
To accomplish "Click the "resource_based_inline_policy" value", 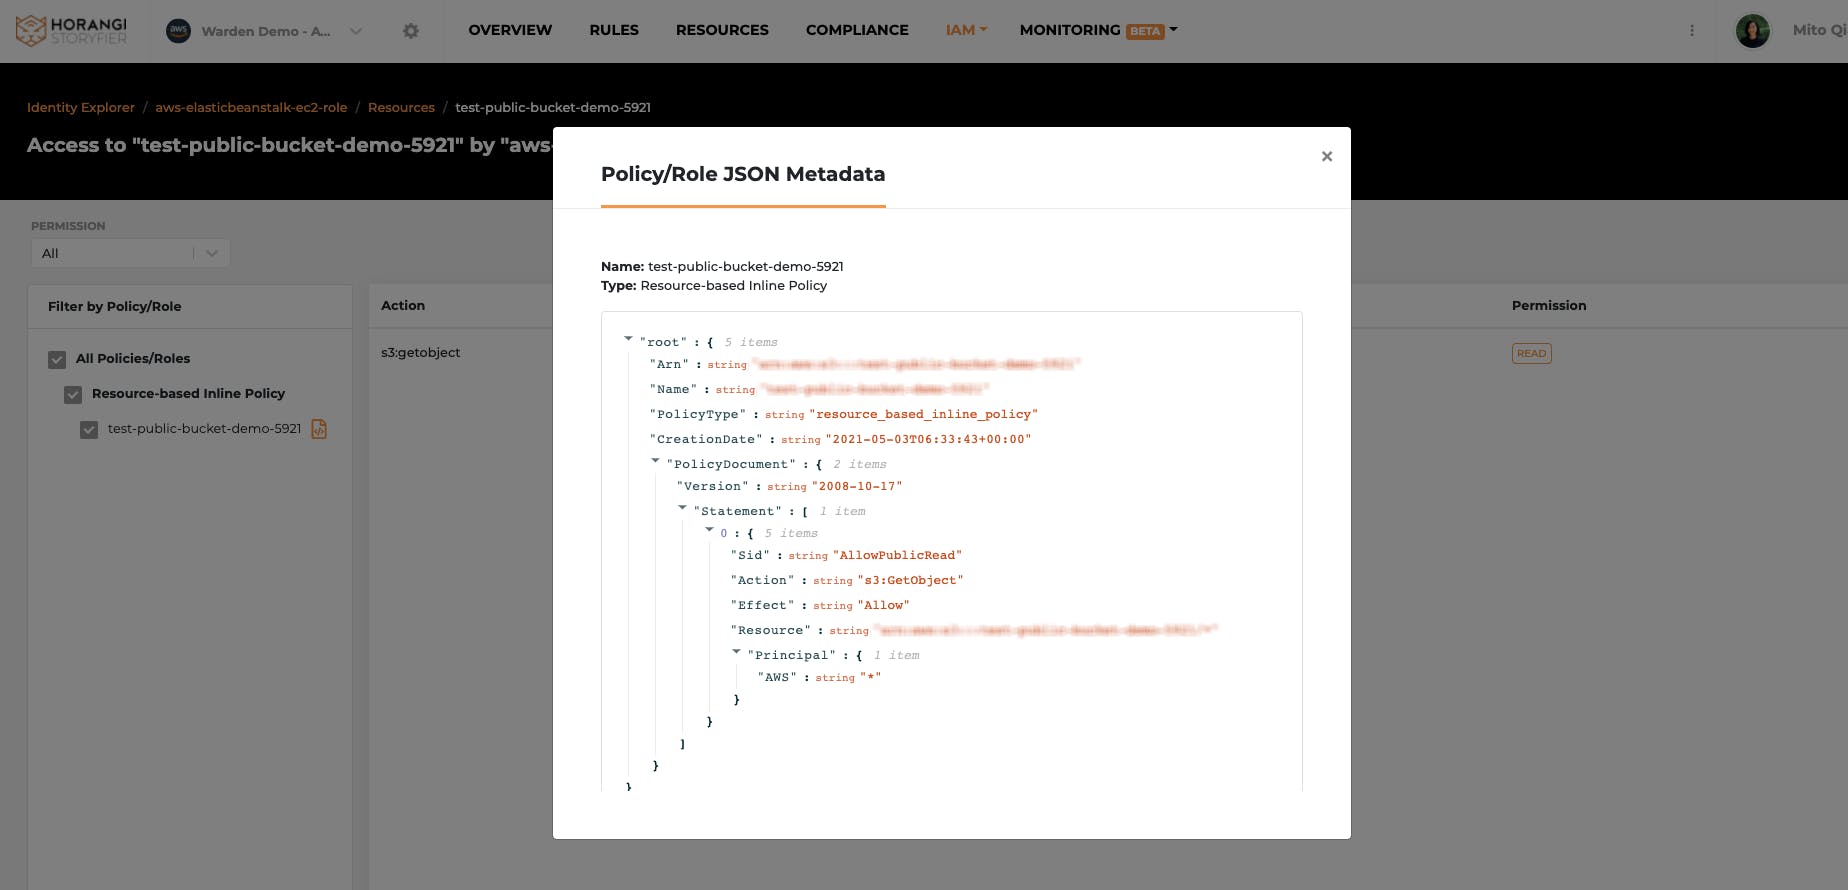I will pos(923,414).
